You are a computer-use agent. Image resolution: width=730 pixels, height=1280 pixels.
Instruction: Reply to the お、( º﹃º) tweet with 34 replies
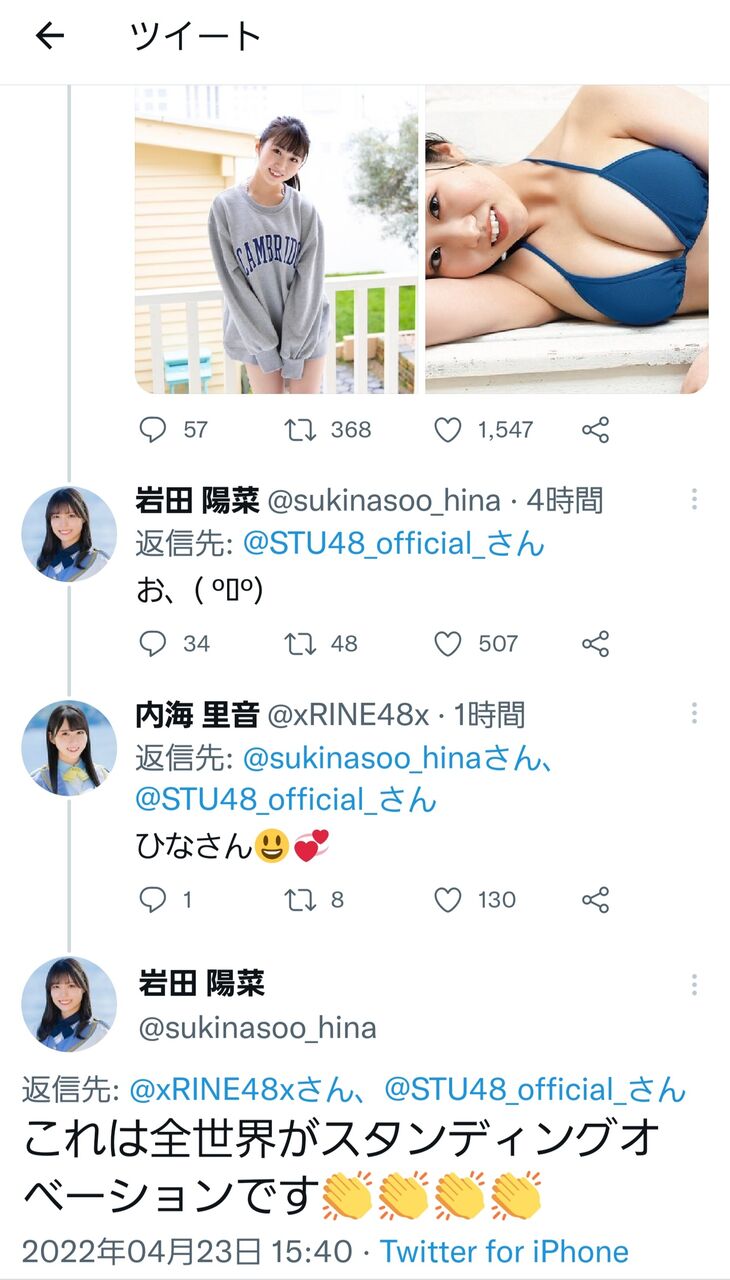click(152, 643)
